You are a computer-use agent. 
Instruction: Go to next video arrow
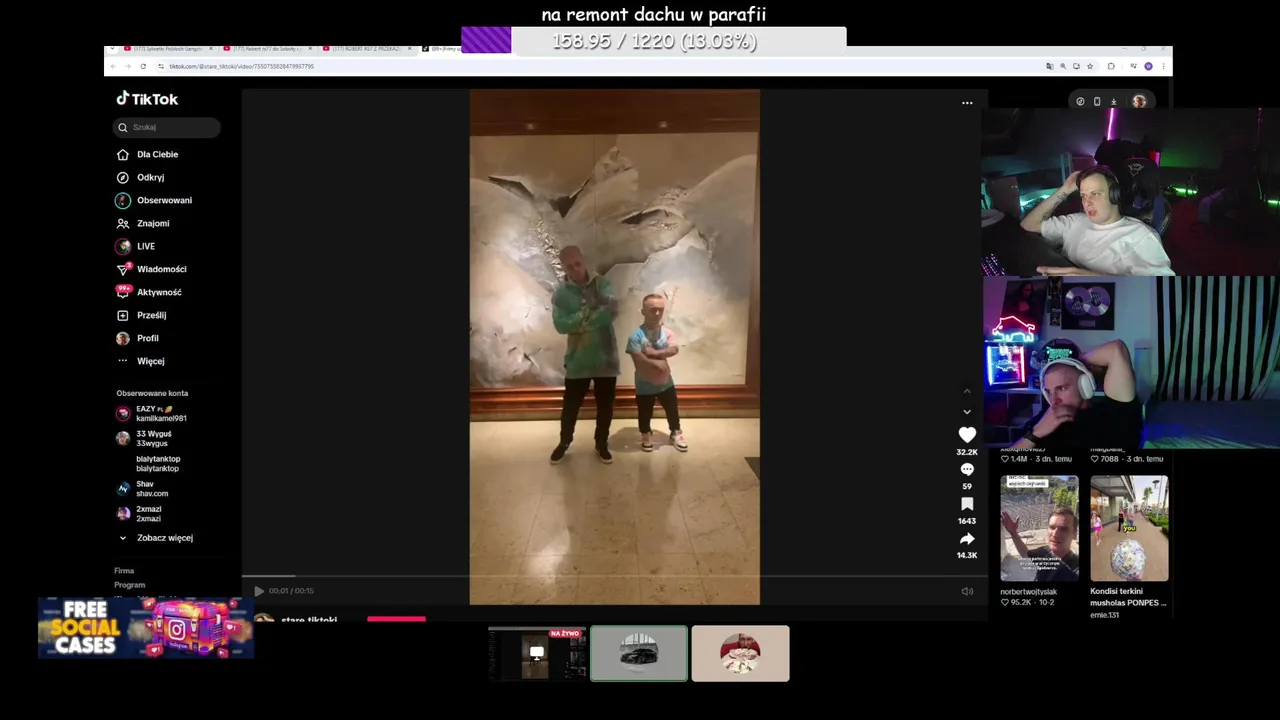967,411
